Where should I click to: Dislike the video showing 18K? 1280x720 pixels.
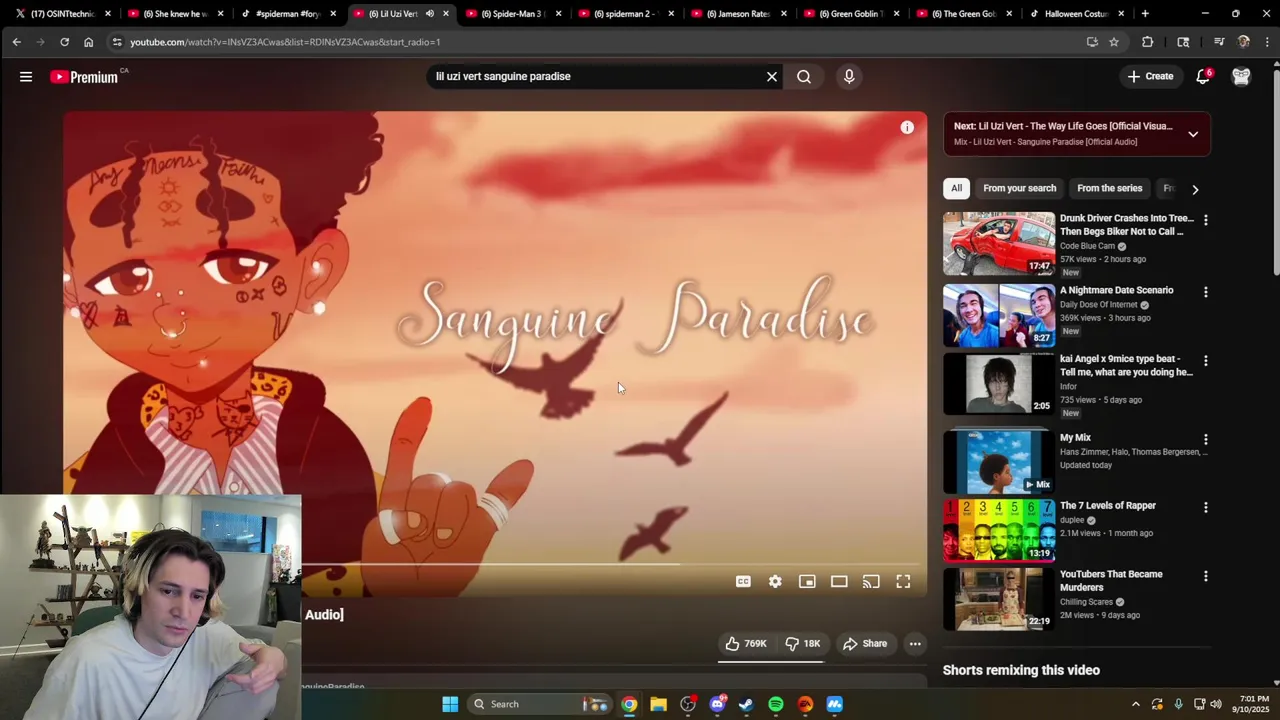(x=802, y=644)
